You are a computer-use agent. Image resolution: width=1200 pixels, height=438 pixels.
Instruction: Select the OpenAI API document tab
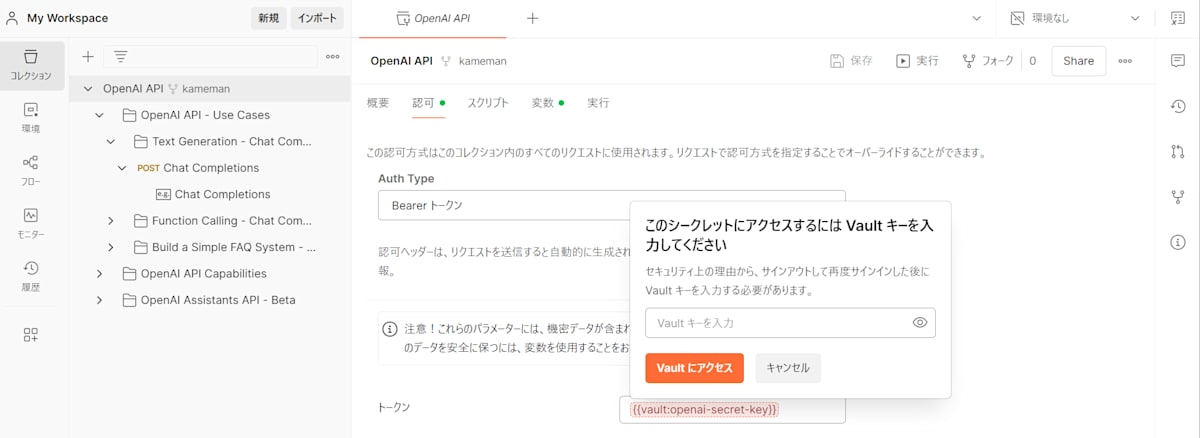(x=434, y=18)
